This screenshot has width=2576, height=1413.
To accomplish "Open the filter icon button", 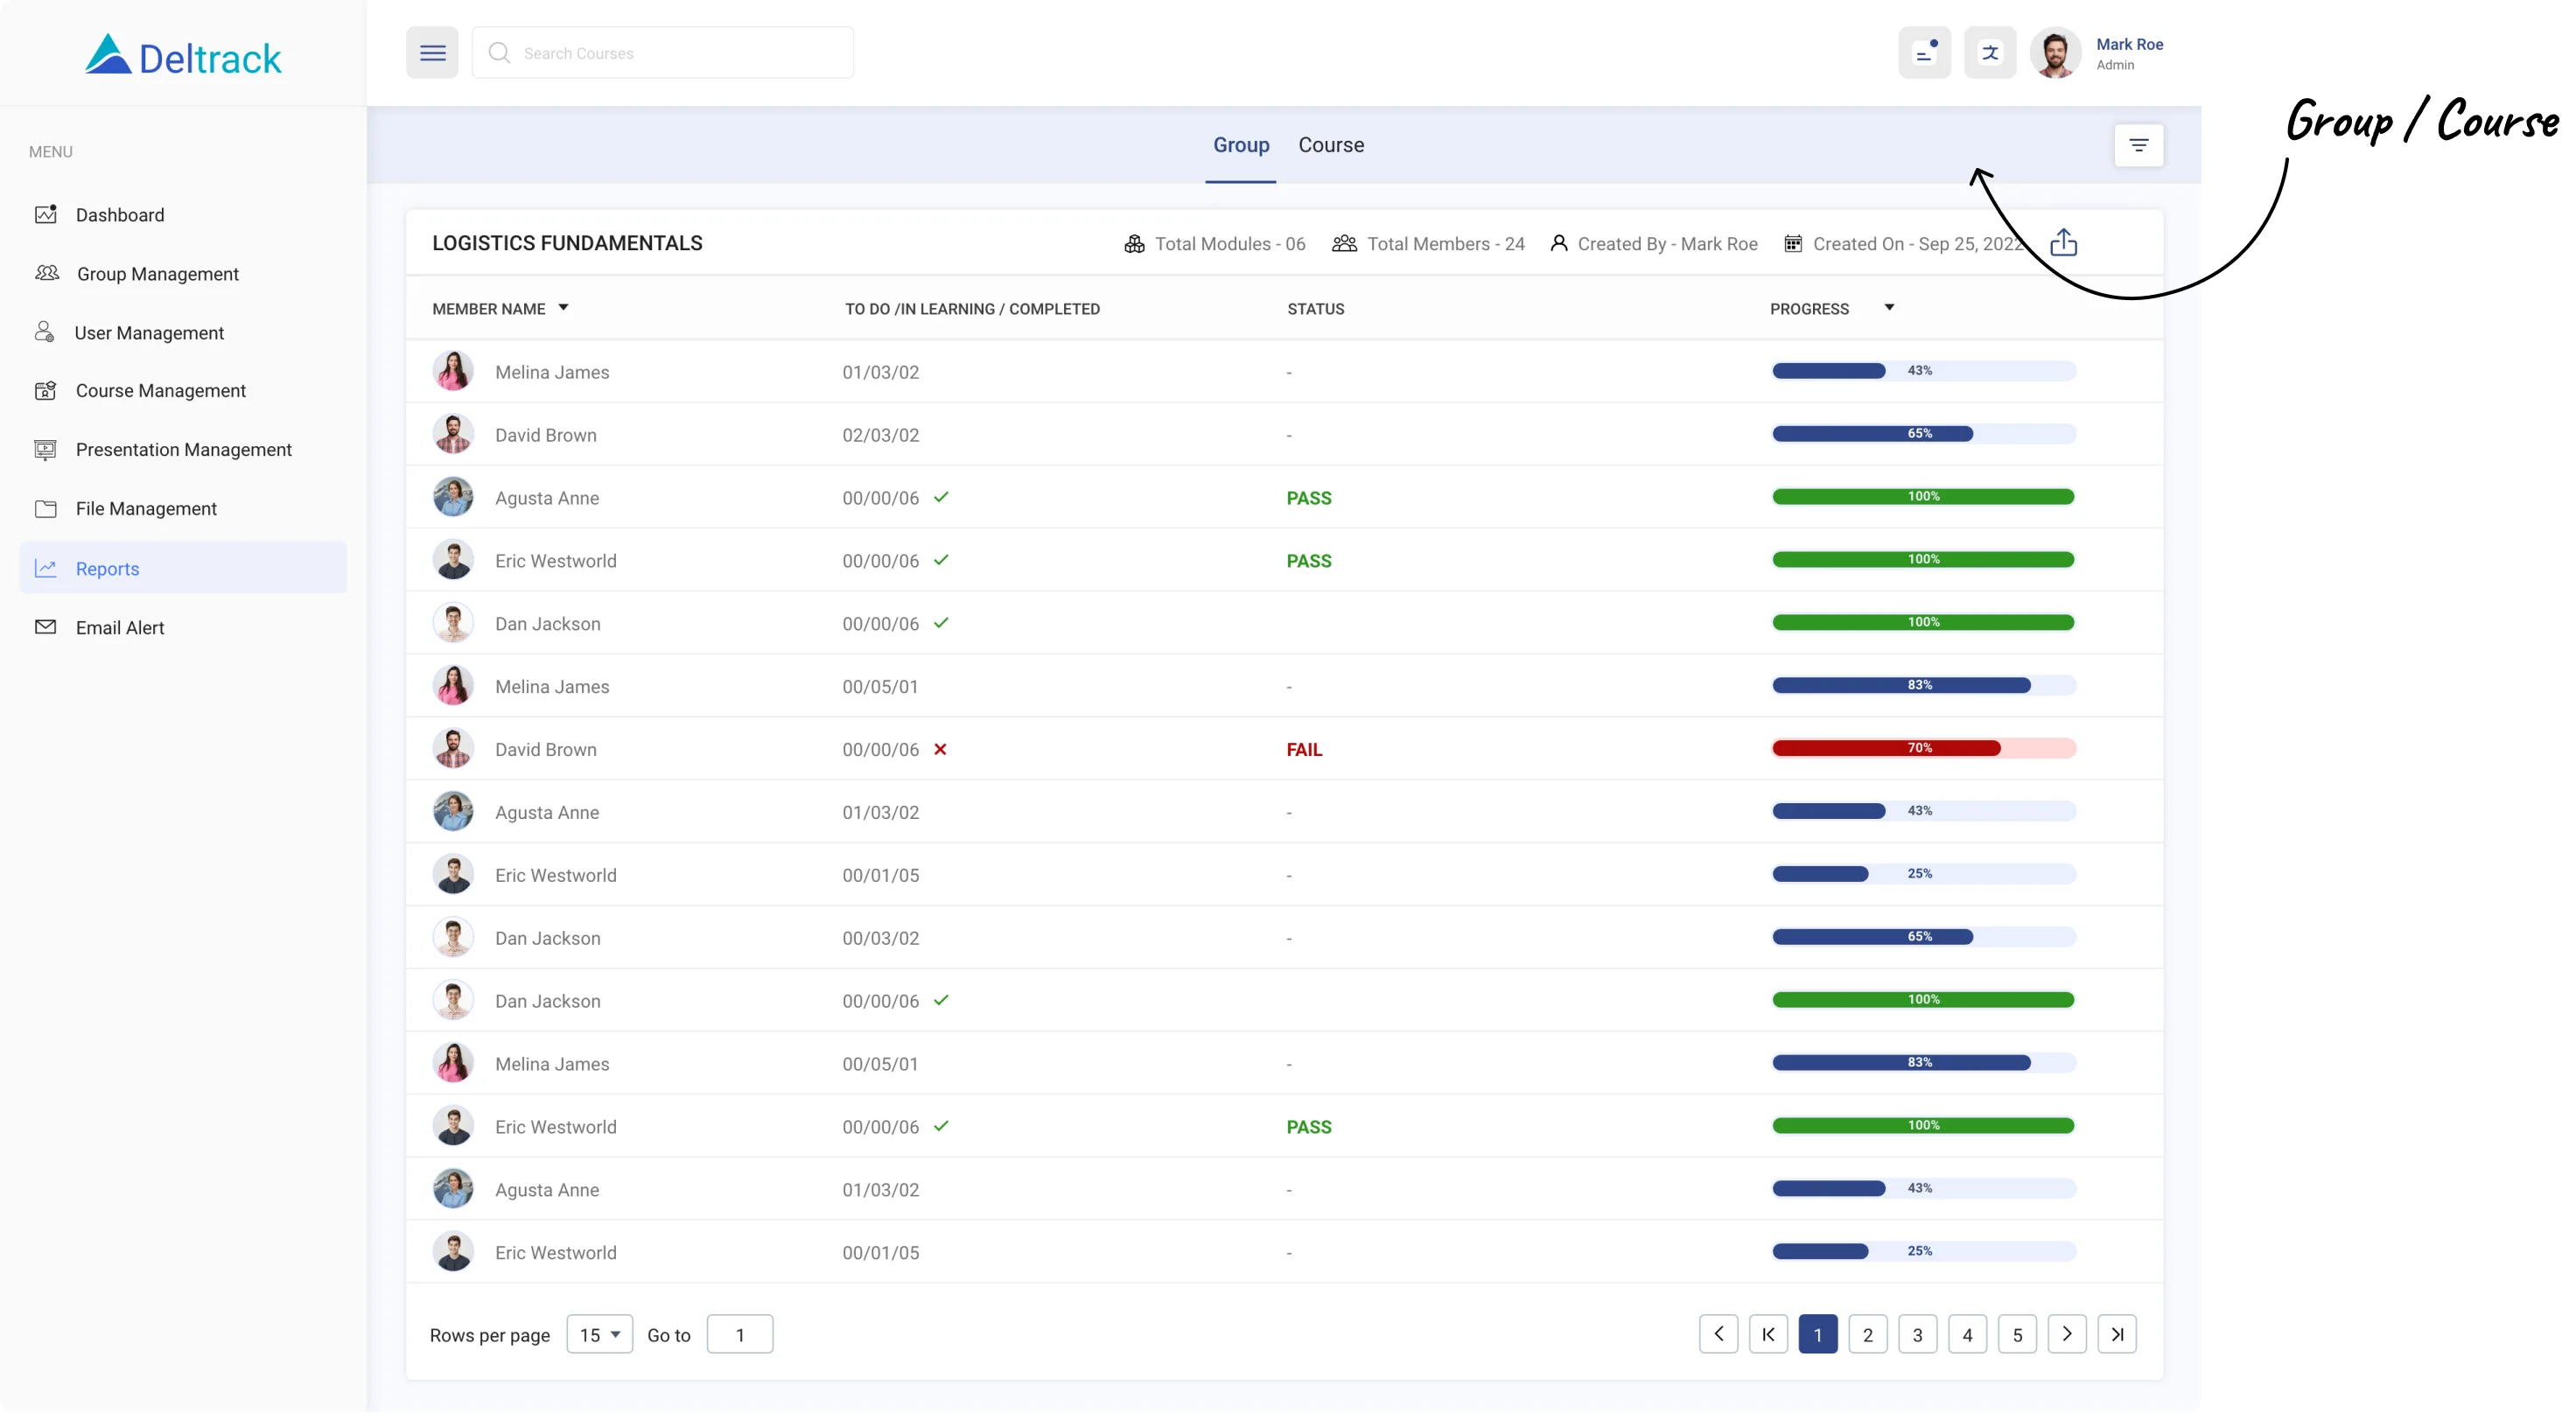I will click(2138, 146).
